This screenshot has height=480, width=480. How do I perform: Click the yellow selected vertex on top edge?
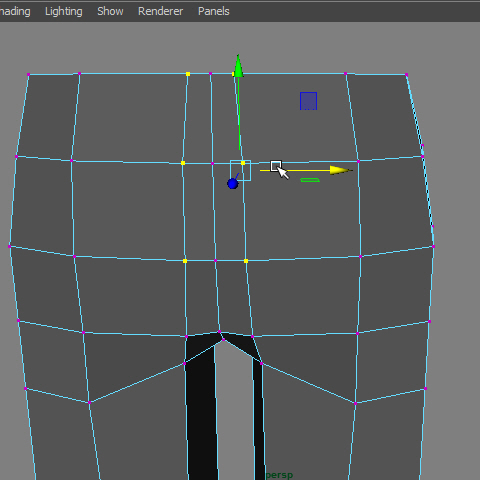[188, 74]
